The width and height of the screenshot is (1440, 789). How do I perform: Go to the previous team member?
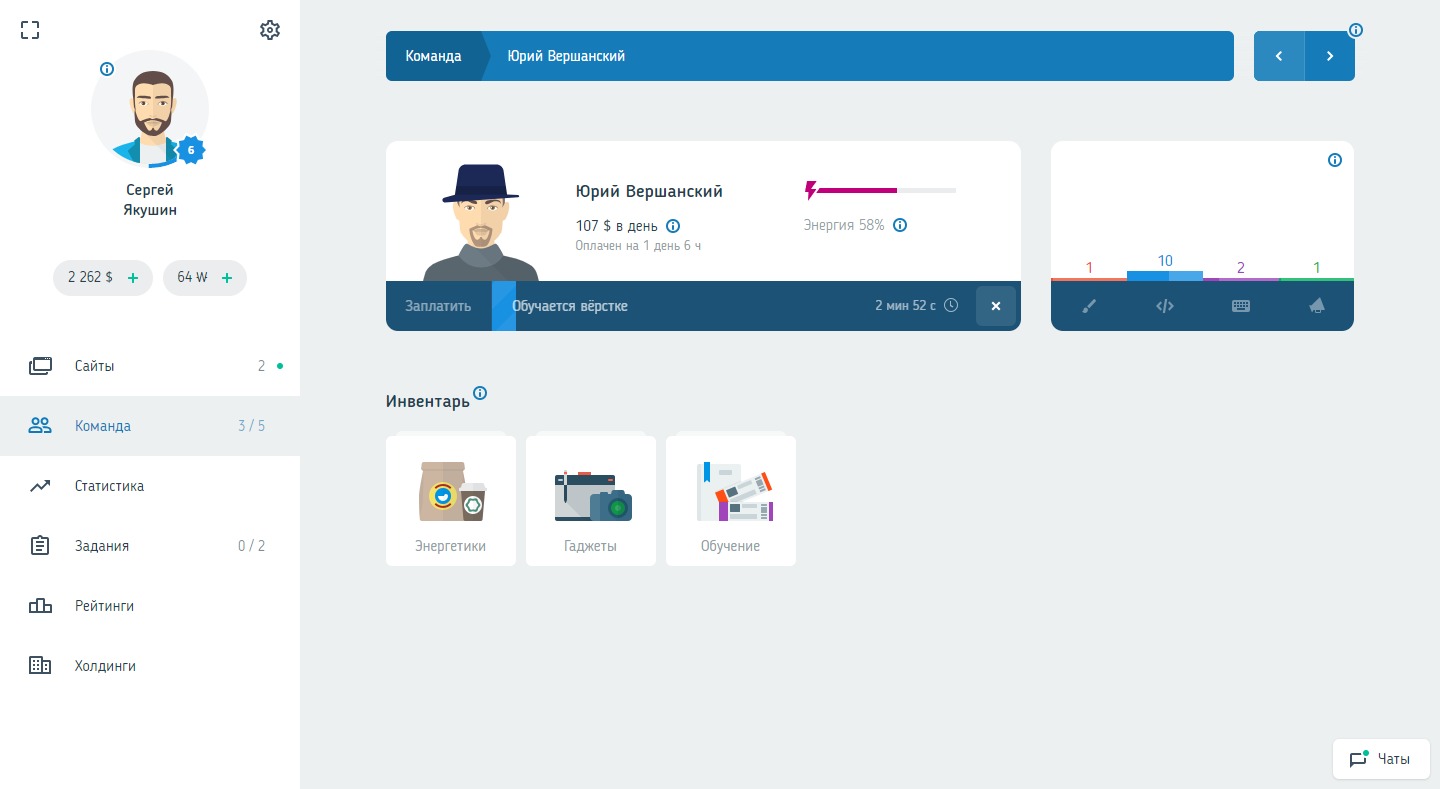click(x=1279, y=56)
